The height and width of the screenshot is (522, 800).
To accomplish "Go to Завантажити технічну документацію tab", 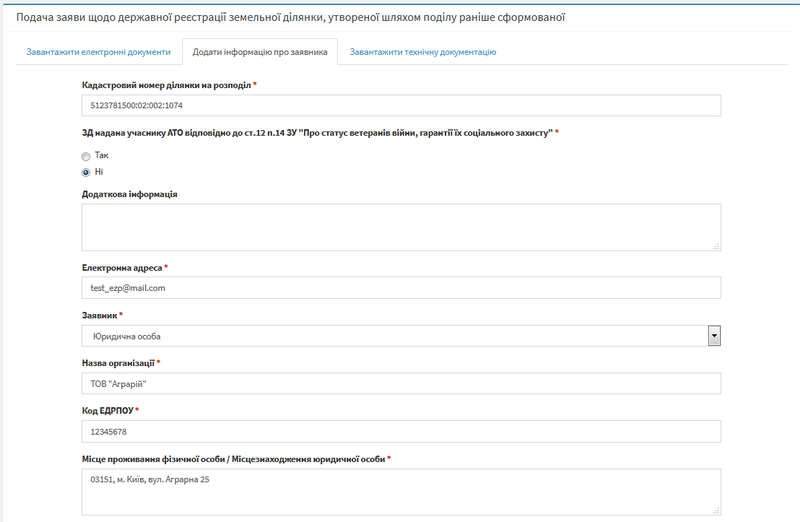I will pyautogui.click(x=422, y=52).
